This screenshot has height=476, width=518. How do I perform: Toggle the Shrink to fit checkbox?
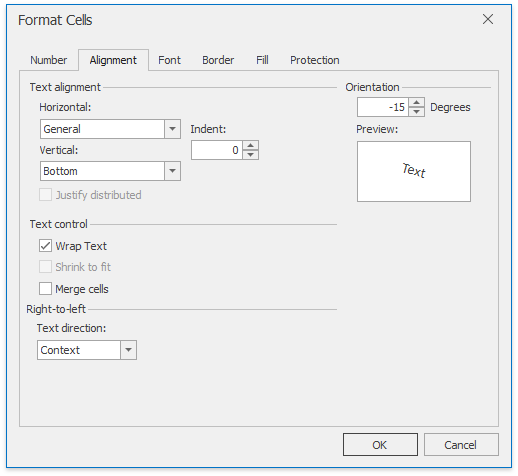pos(45,267)
